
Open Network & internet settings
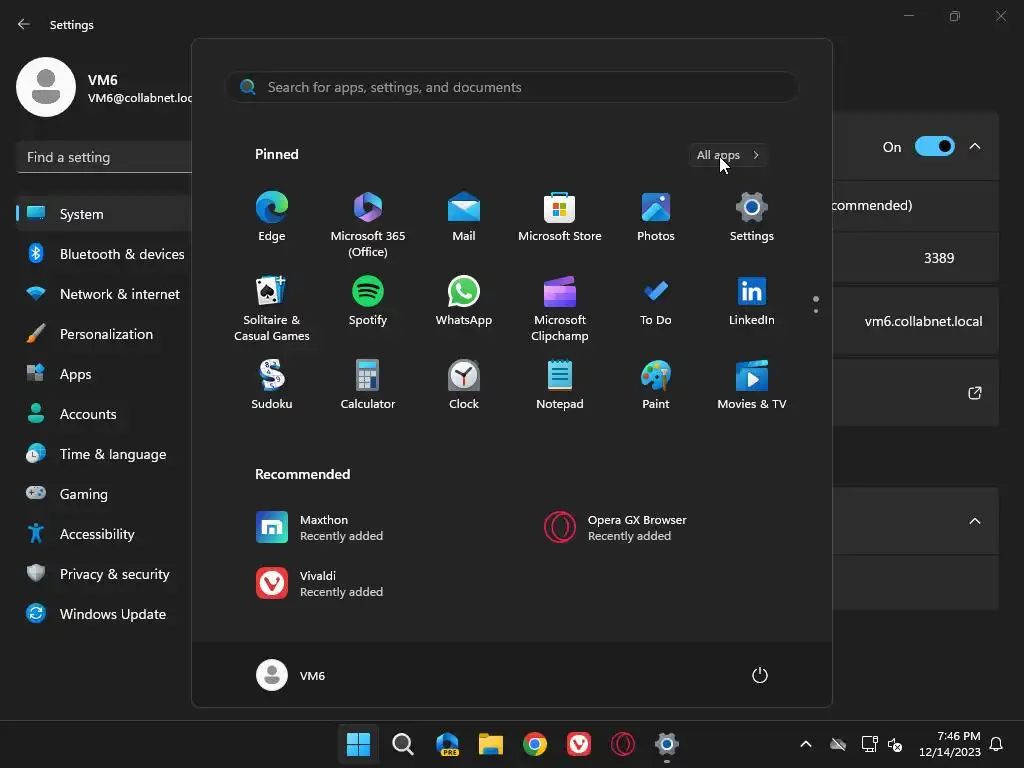(104, 294)
